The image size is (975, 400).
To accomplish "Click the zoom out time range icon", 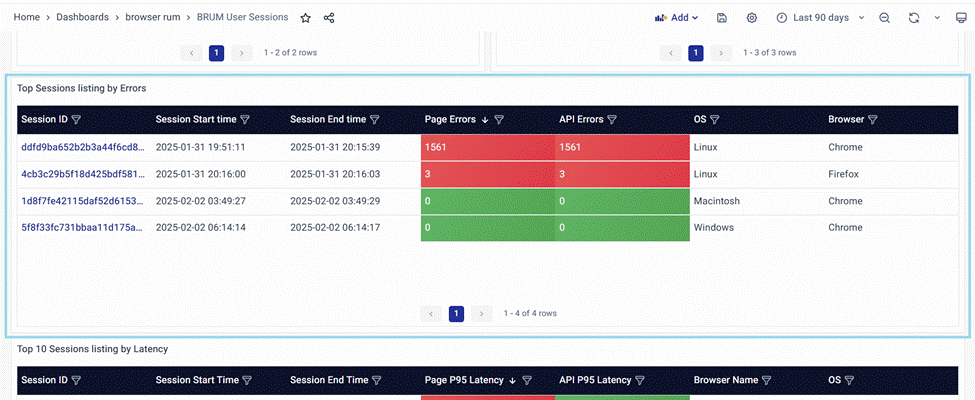I will [884, 18].
